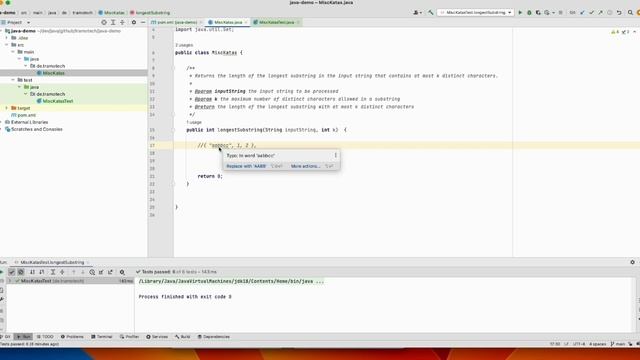Click the warnings count indicator in editor
Screen dimensions: 640x360
pyautogui.click(x=615, y=32)
